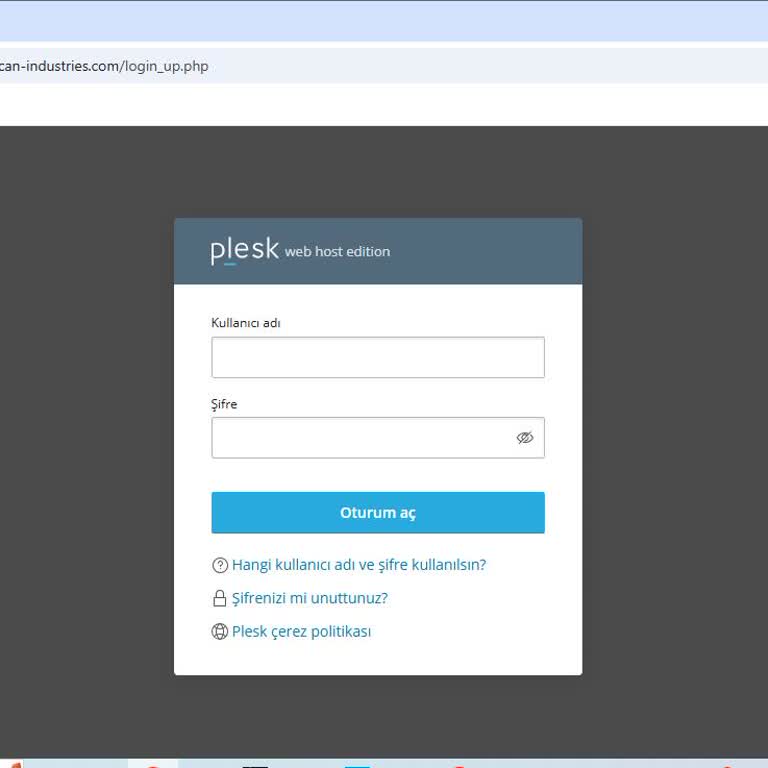768x768 pixels.
Task: Click the globe icon beside cookie policy
Action: click(x=220, y=632)
